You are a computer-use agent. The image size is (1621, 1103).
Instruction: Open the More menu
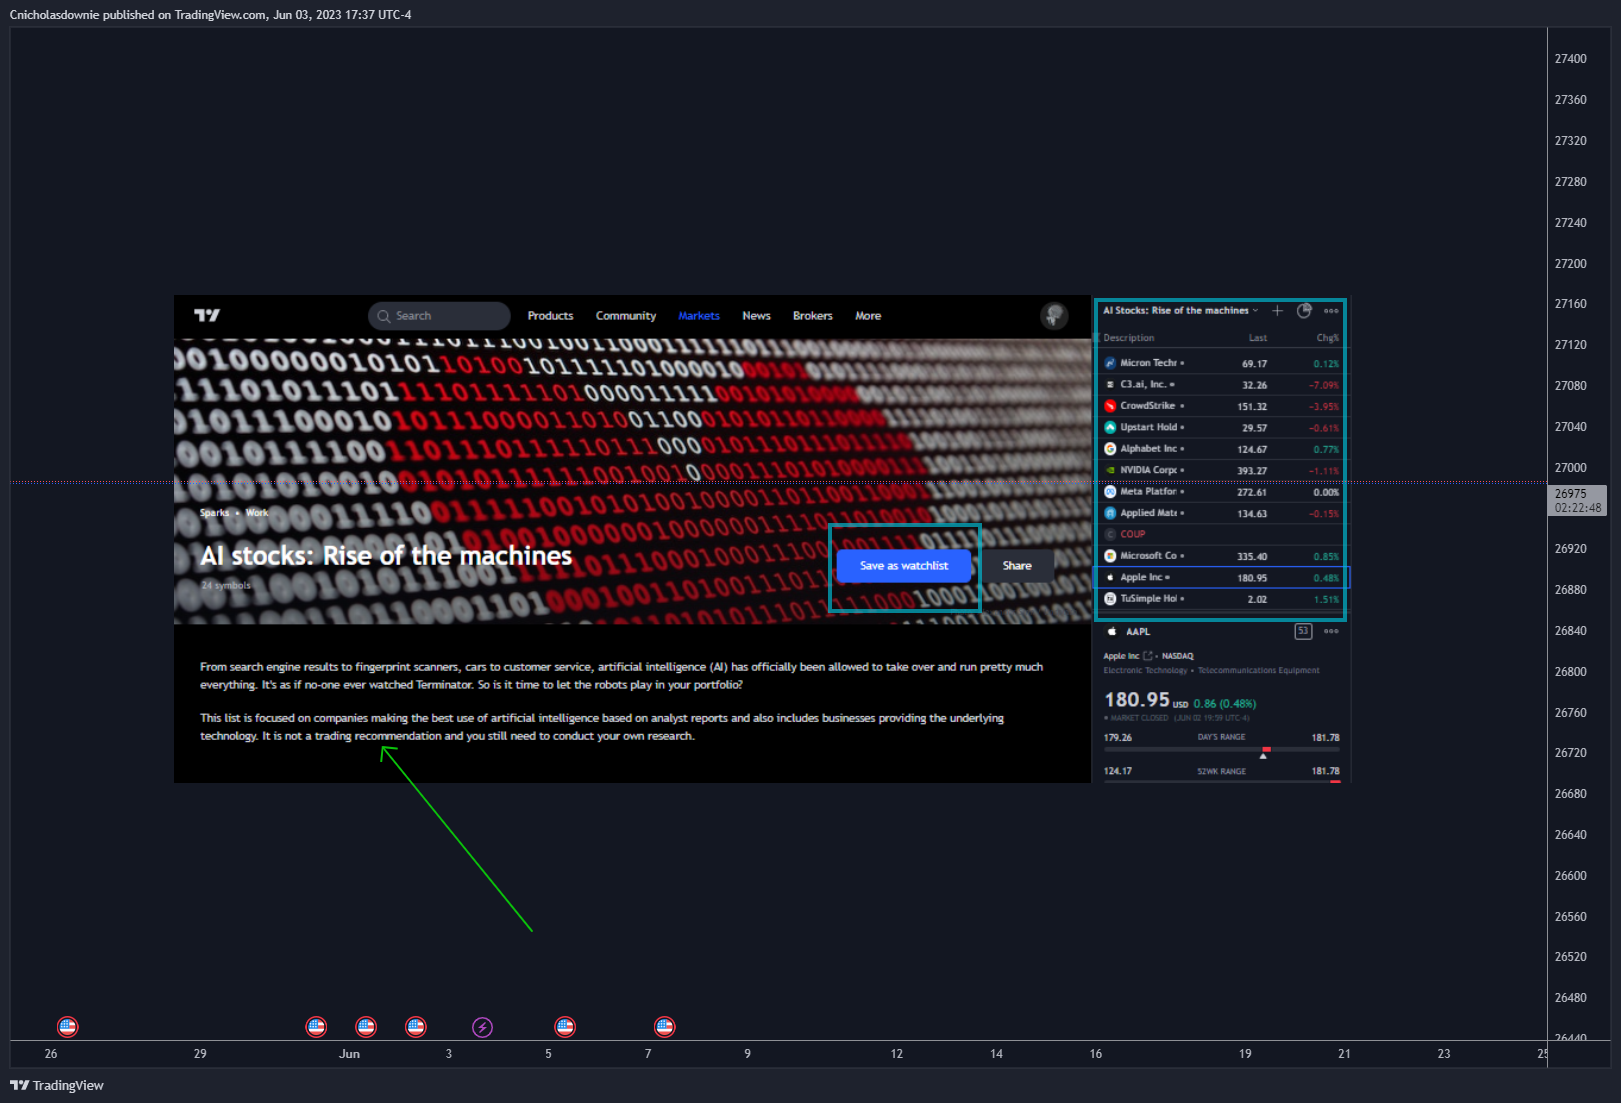[x=868, y=316]
